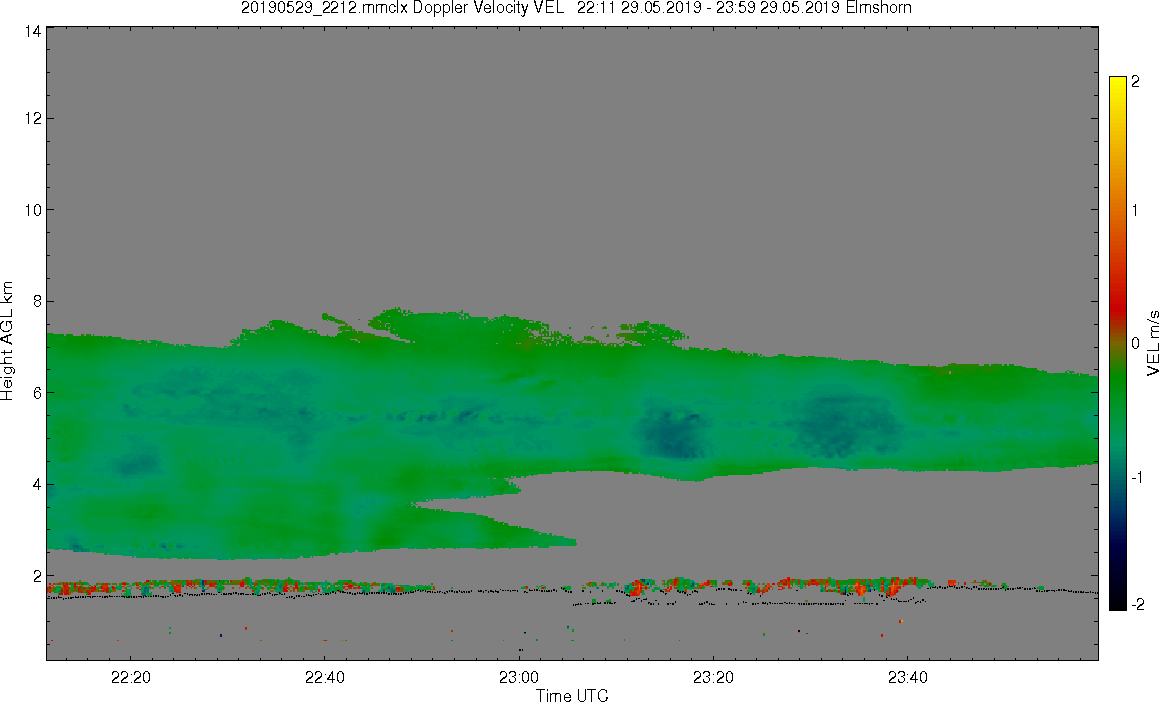The height and width of the screenshot is (702, 1159).
Task: Click the 'Time UTC' axis label
Action: [571, 695]
